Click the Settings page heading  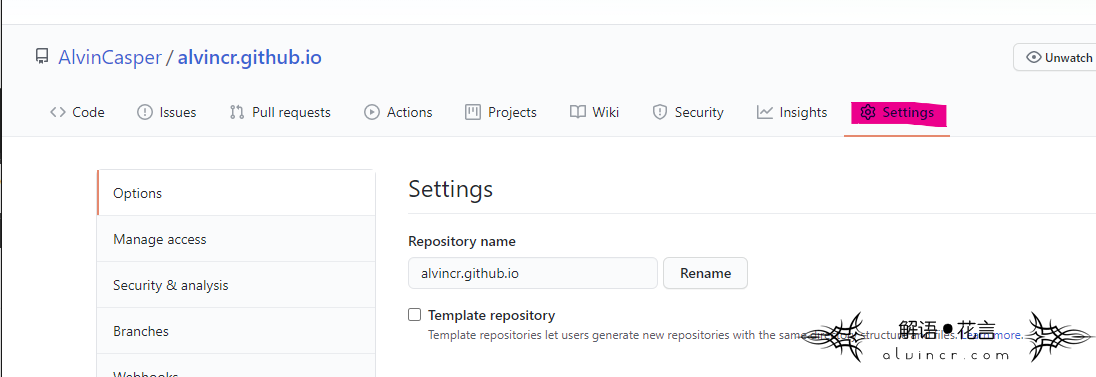coord(450,189)
